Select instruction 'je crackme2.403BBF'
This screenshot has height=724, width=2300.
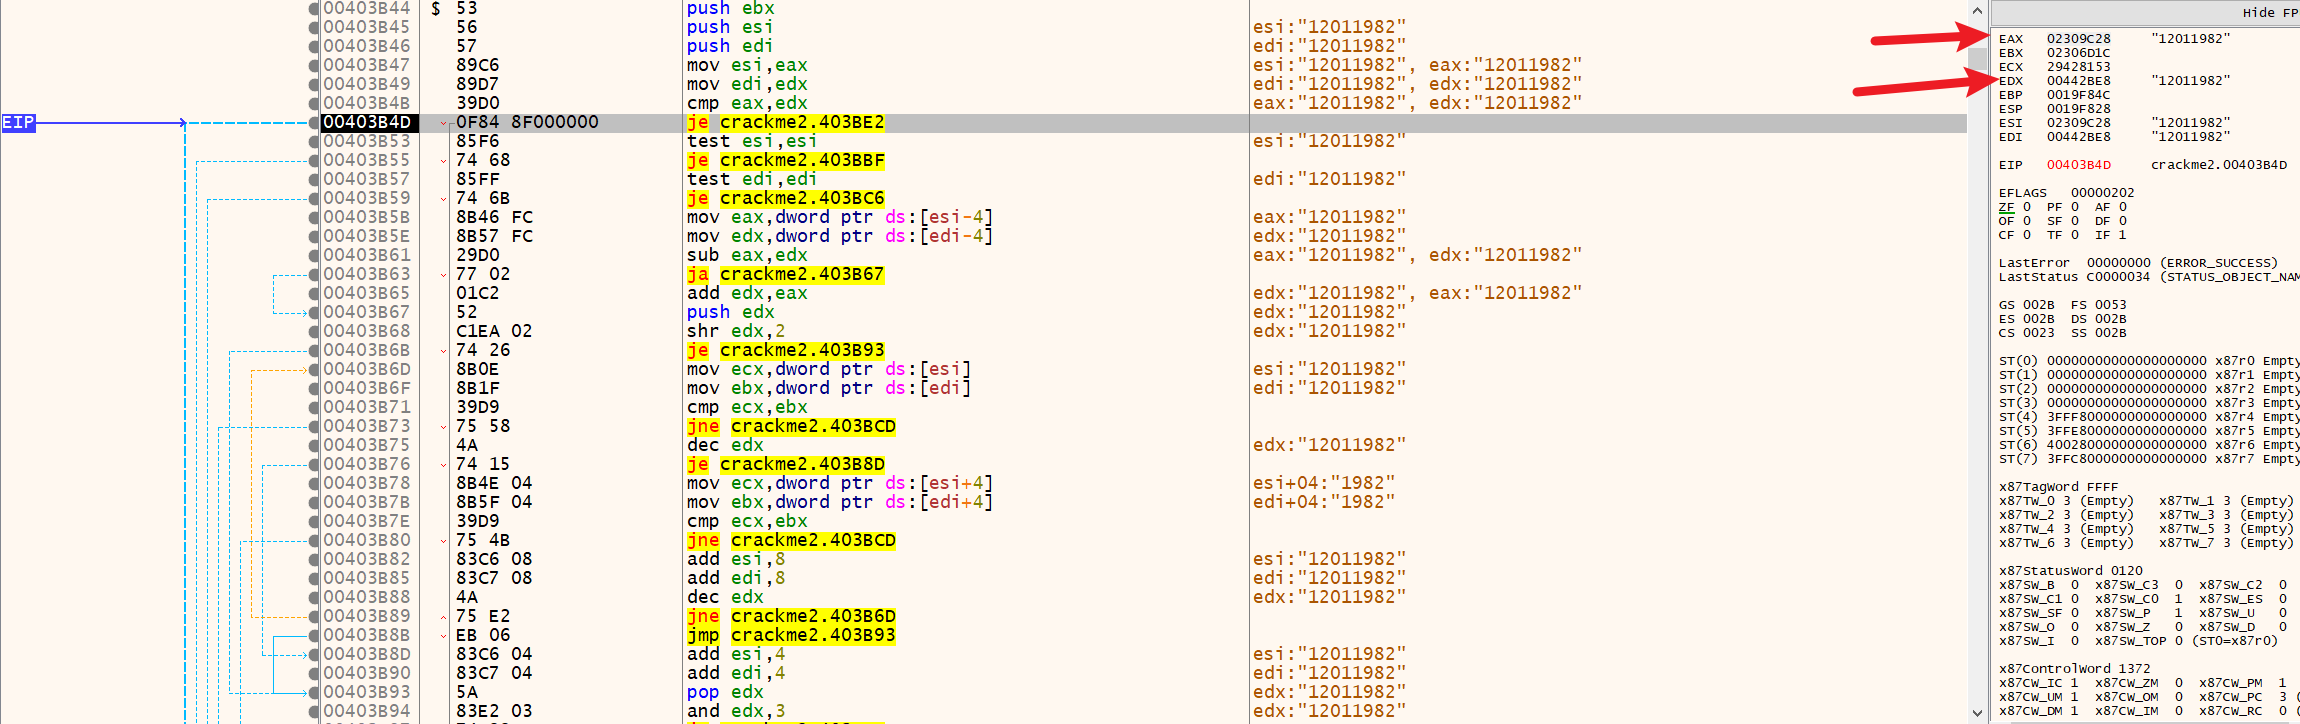(785, 161)
